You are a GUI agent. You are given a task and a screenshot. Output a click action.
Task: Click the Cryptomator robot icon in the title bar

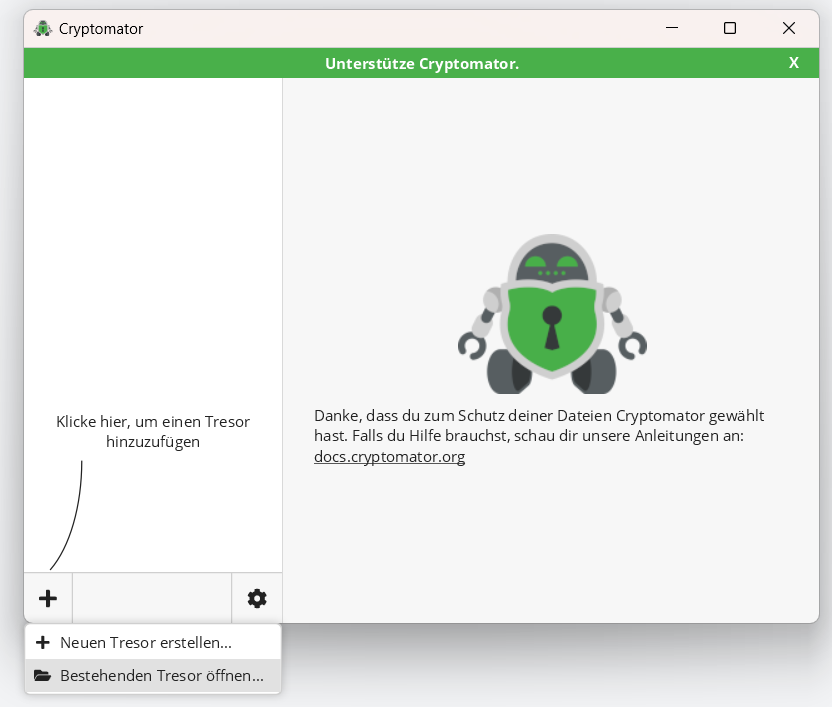coord(42,28)
